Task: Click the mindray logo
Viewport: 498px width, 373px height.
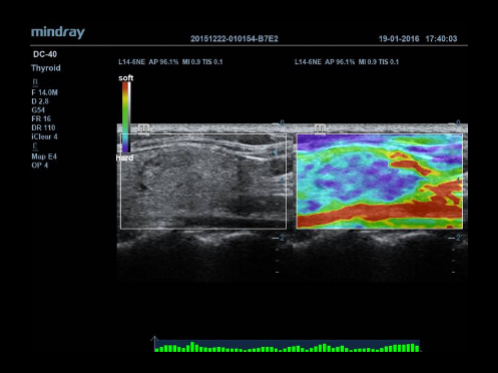Action: click(58, 33)
